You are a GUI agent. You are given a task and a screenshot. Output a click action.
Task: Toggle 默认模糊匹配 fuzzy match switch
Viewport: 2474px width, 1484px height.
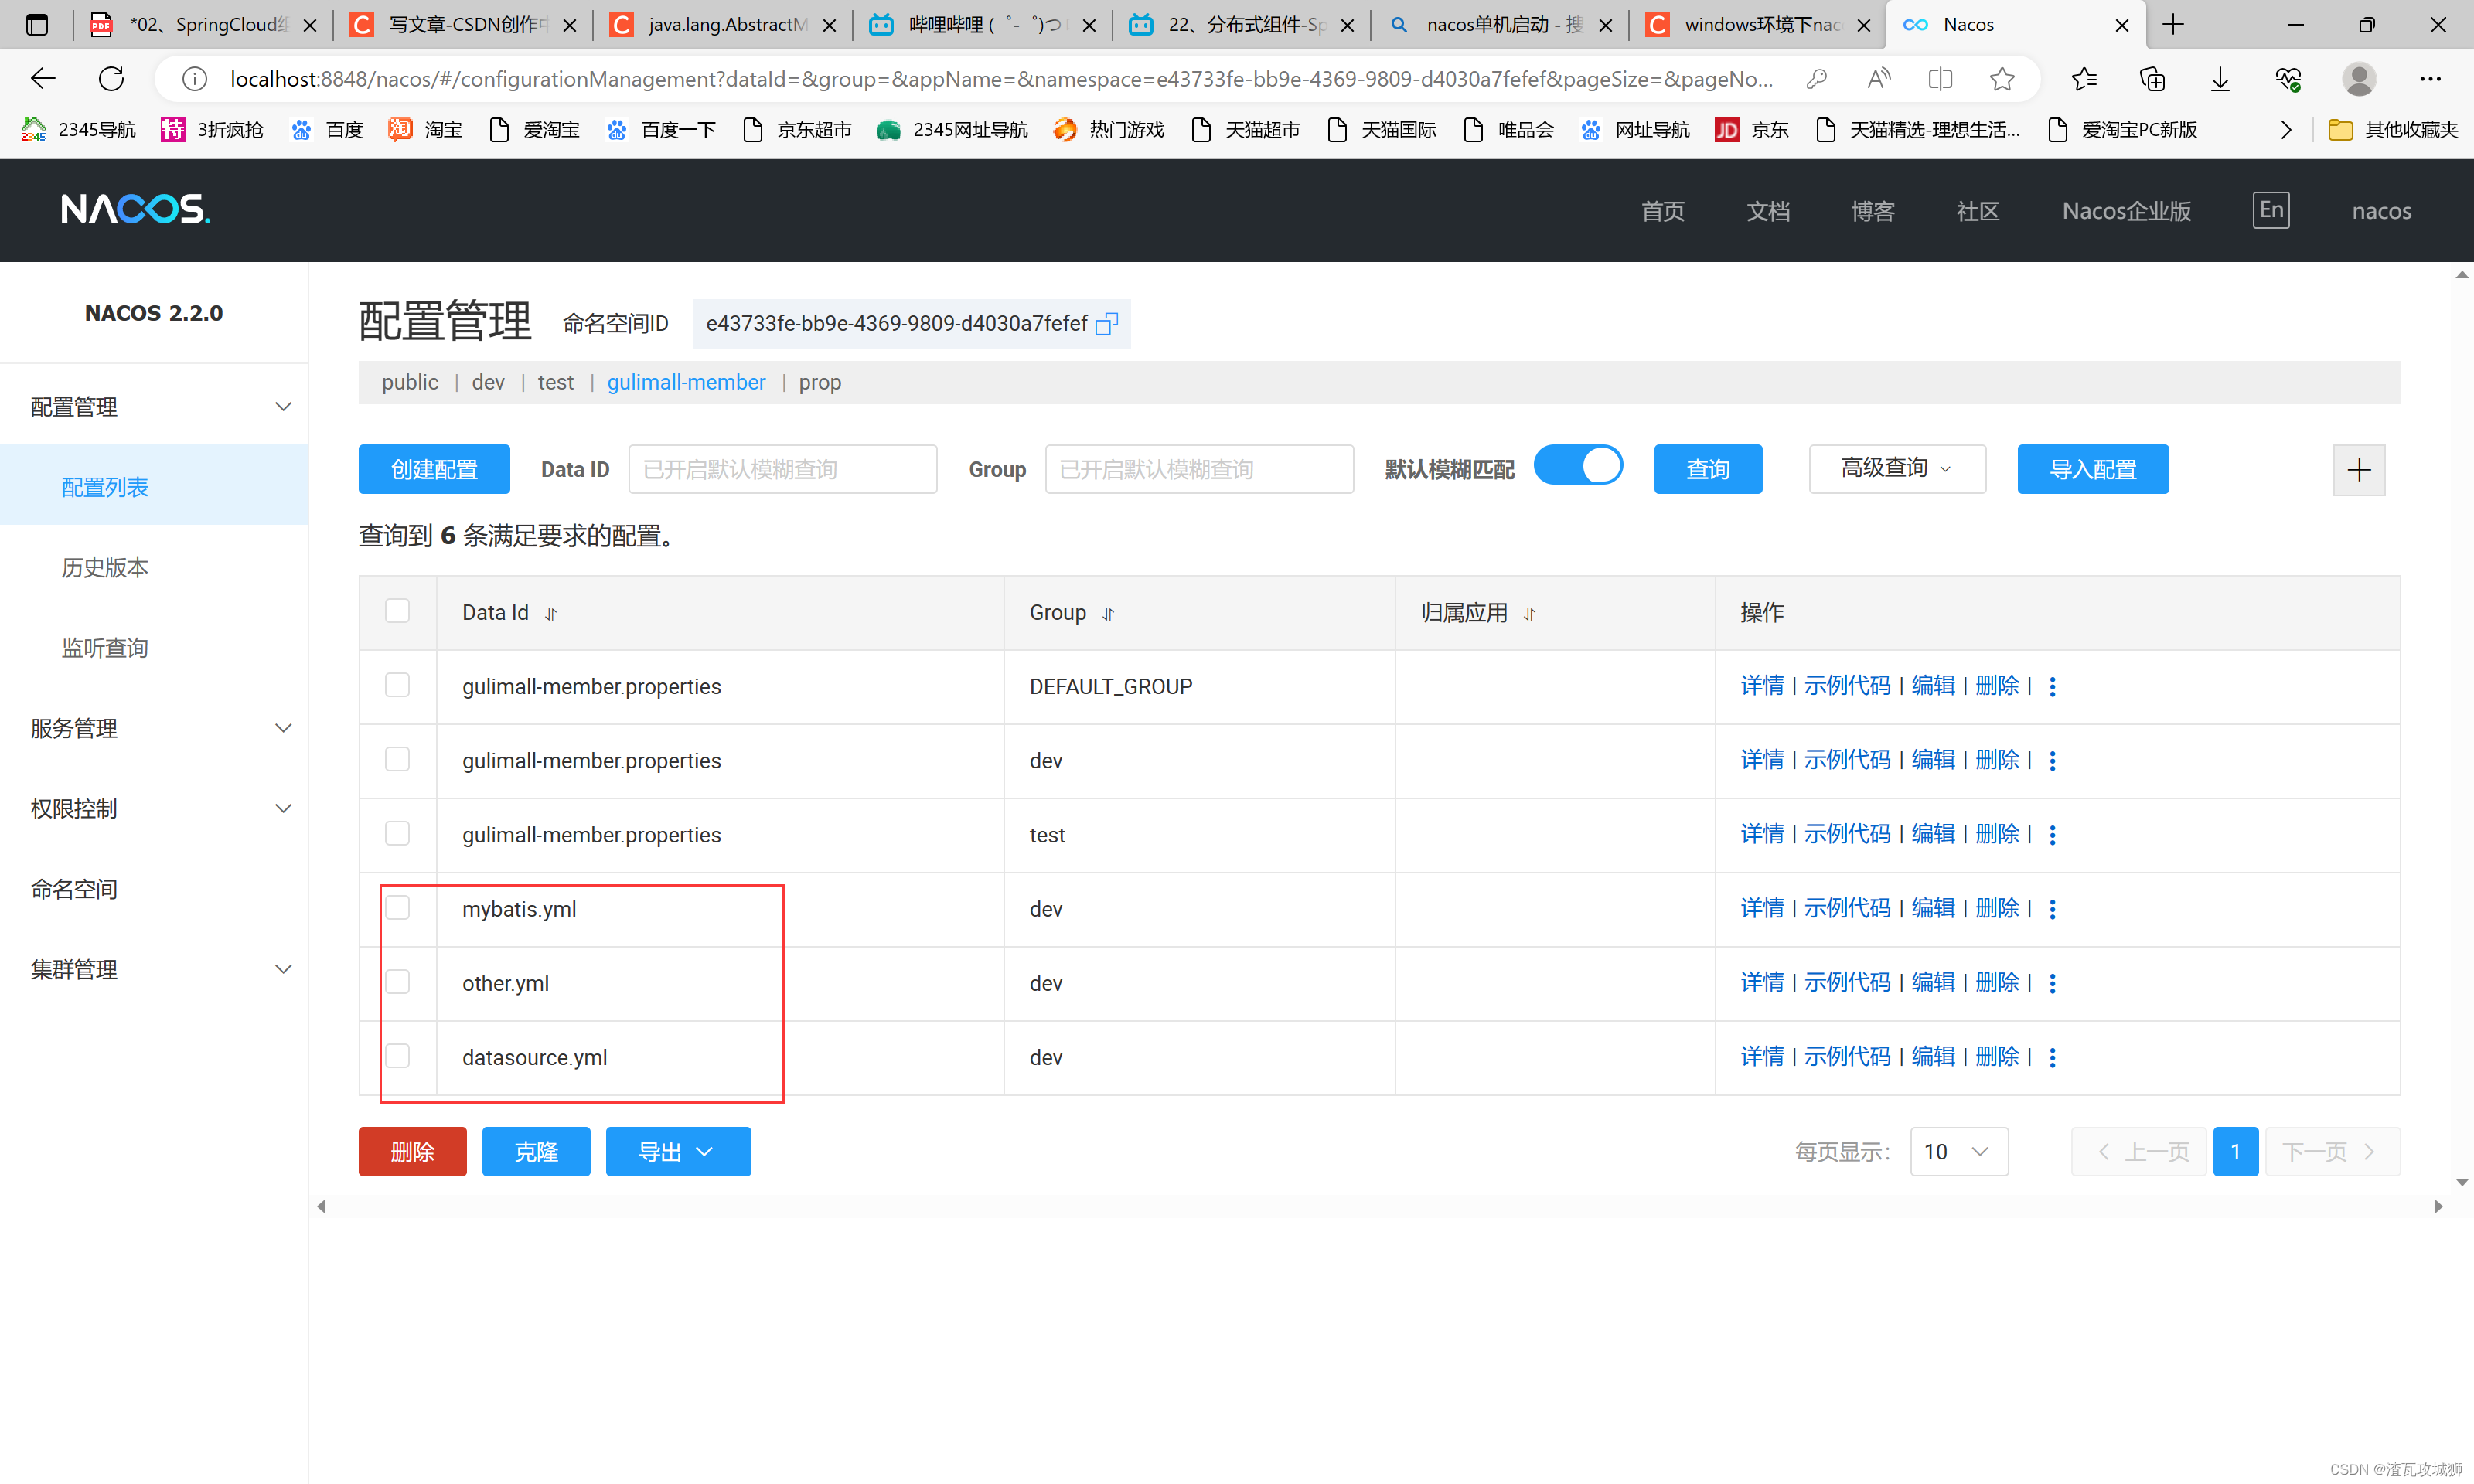coord(1578,466)
